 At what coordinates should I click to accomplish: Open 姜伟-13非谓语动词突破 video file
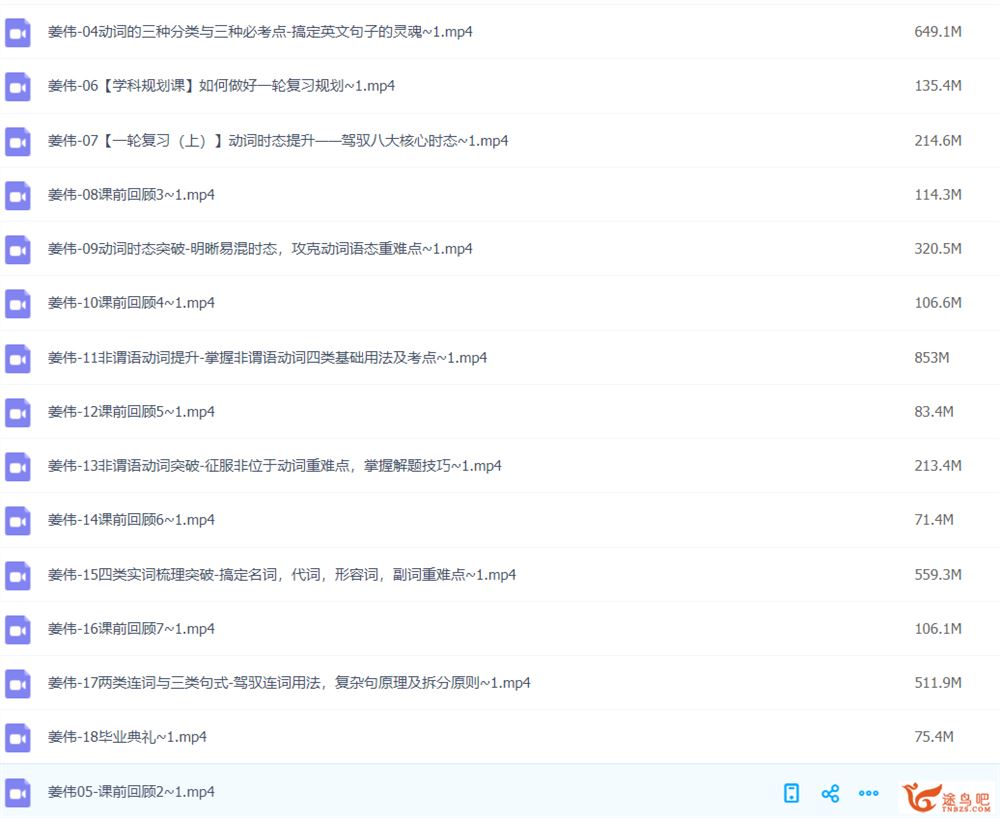point(275,466)
